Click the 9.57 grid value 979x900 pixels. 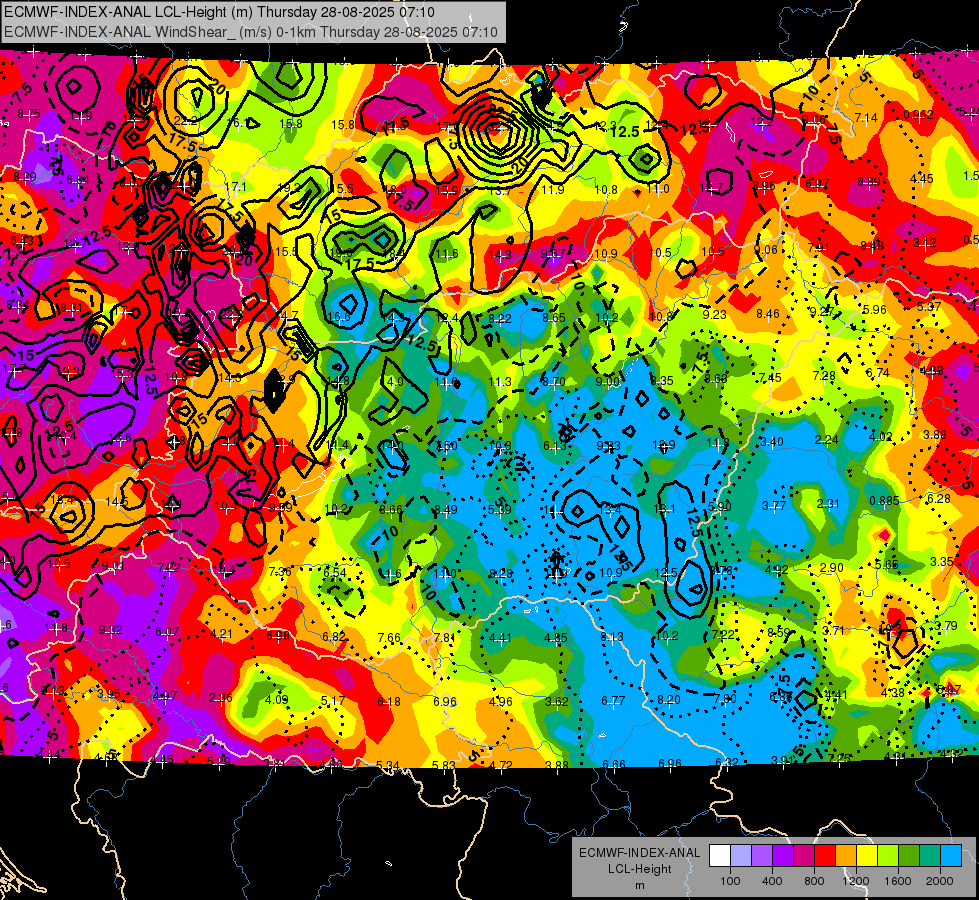pos(553,253)
